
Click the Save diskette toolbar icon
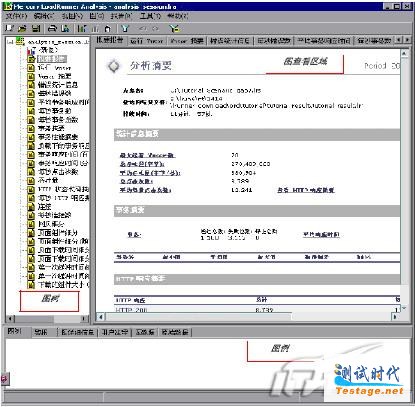[36, 28]
